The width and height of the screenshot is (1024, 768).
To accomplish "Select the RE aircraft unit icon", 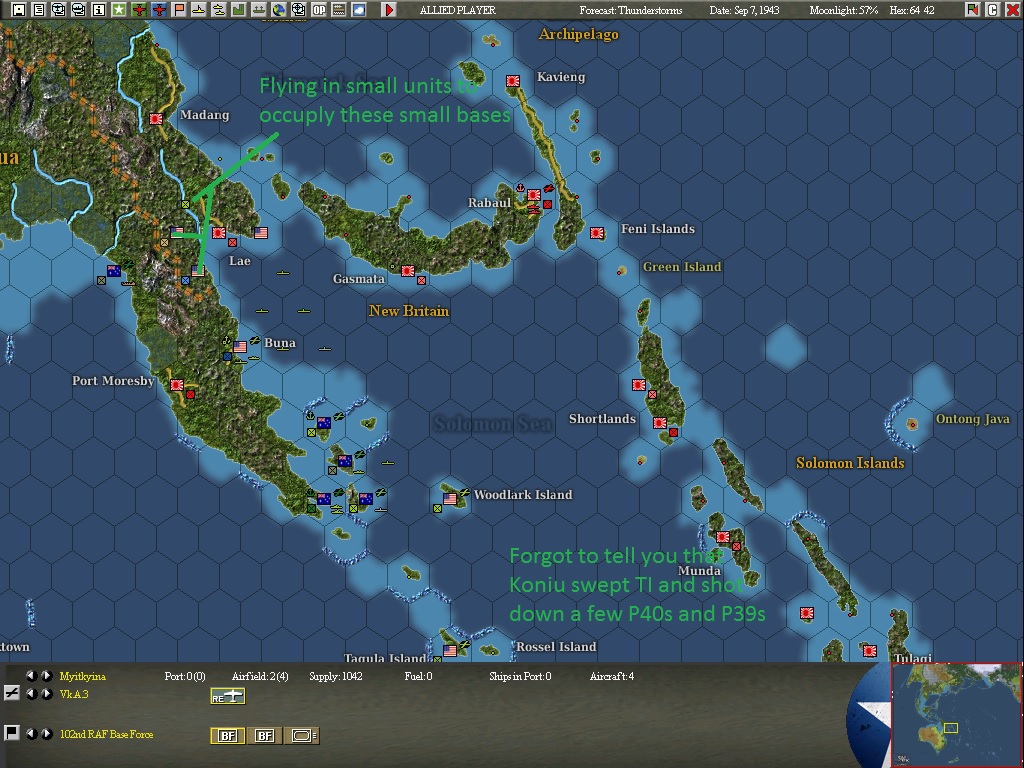I will (x=227, y=696).
